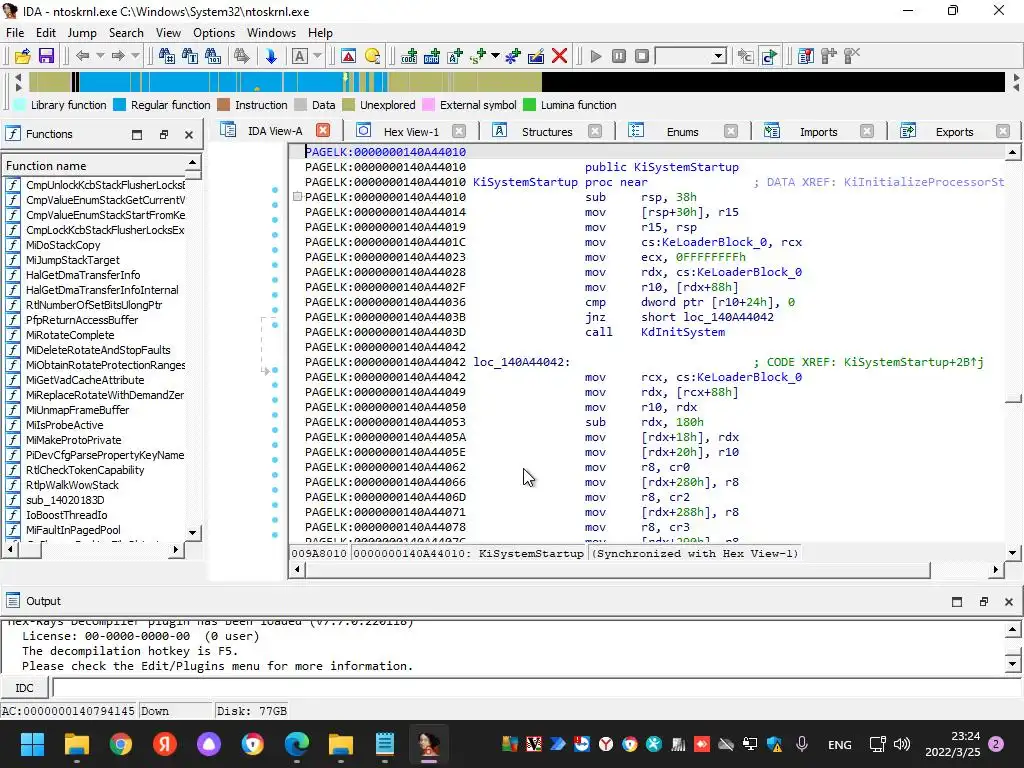Screen dimensions: 1024x768
Task: Toggle collapse box at sub rsp line
Action: click(x=297, y=197)
